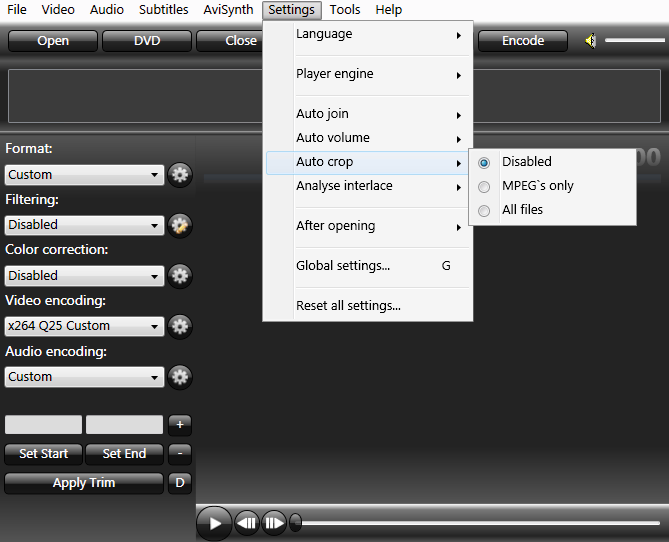
Task: Open Filtering settings wand icon
Action: tap(180, 225)
